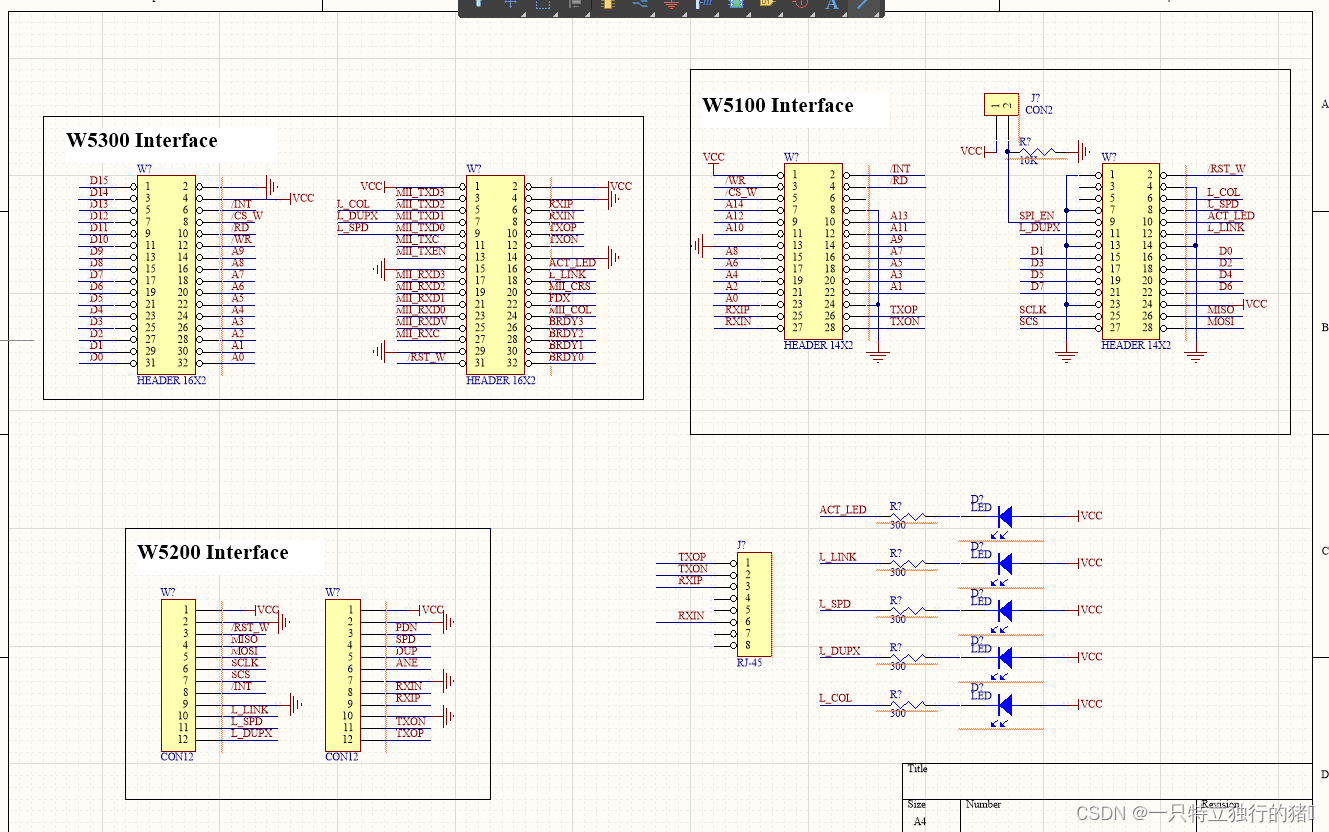1329x832 pixels.
Task: Select the Place Wire tool
Action: [x=639, y=5]
